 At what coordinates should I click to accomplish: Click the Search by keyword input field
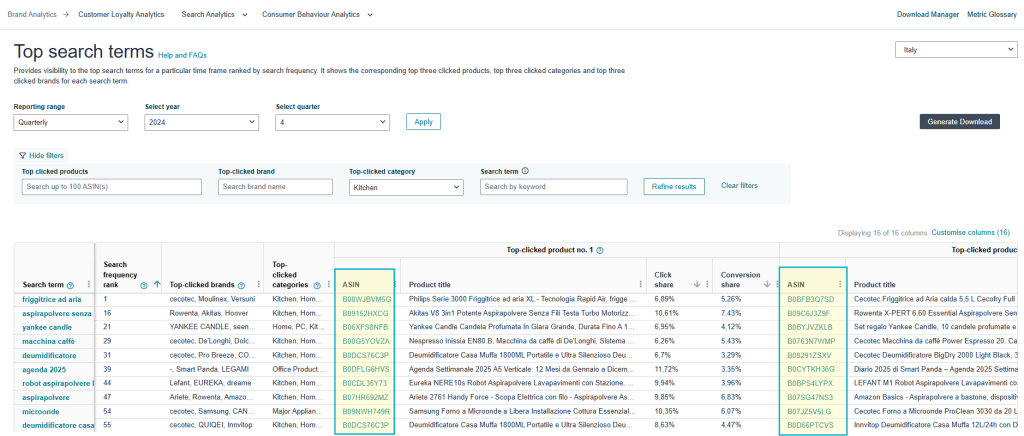(x=553, y=187)
